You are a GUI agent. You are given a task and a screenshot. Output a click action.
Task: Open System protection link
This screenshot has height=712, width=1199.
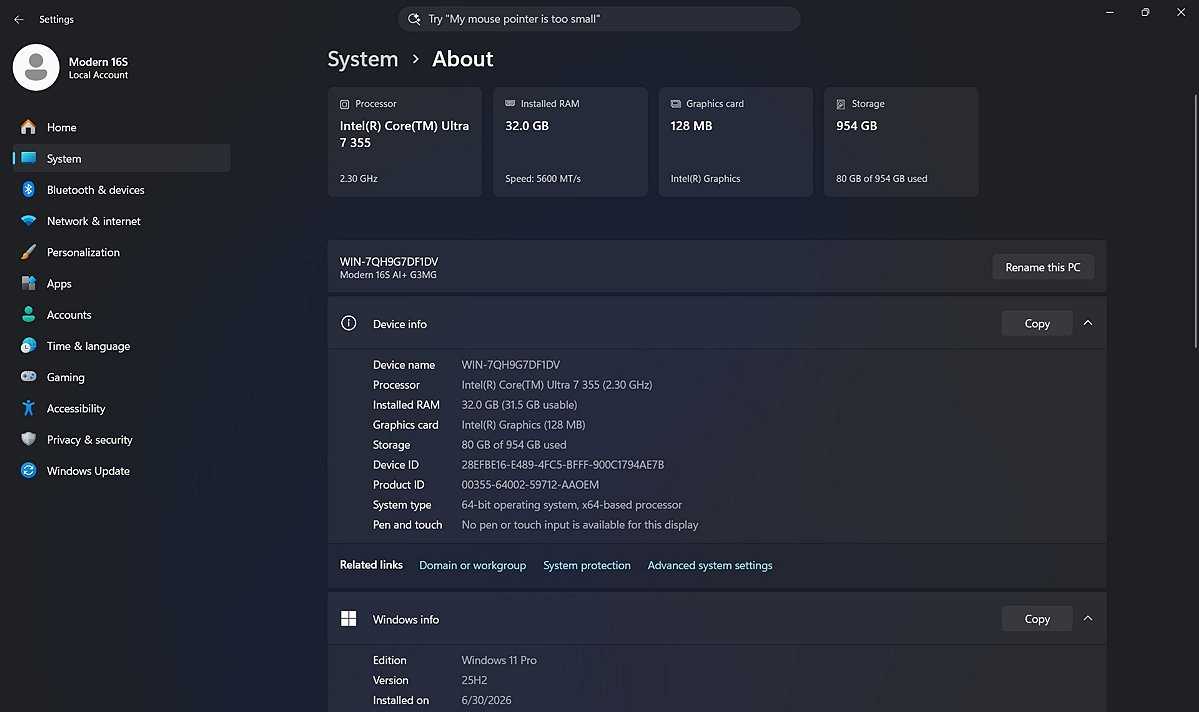587,565
